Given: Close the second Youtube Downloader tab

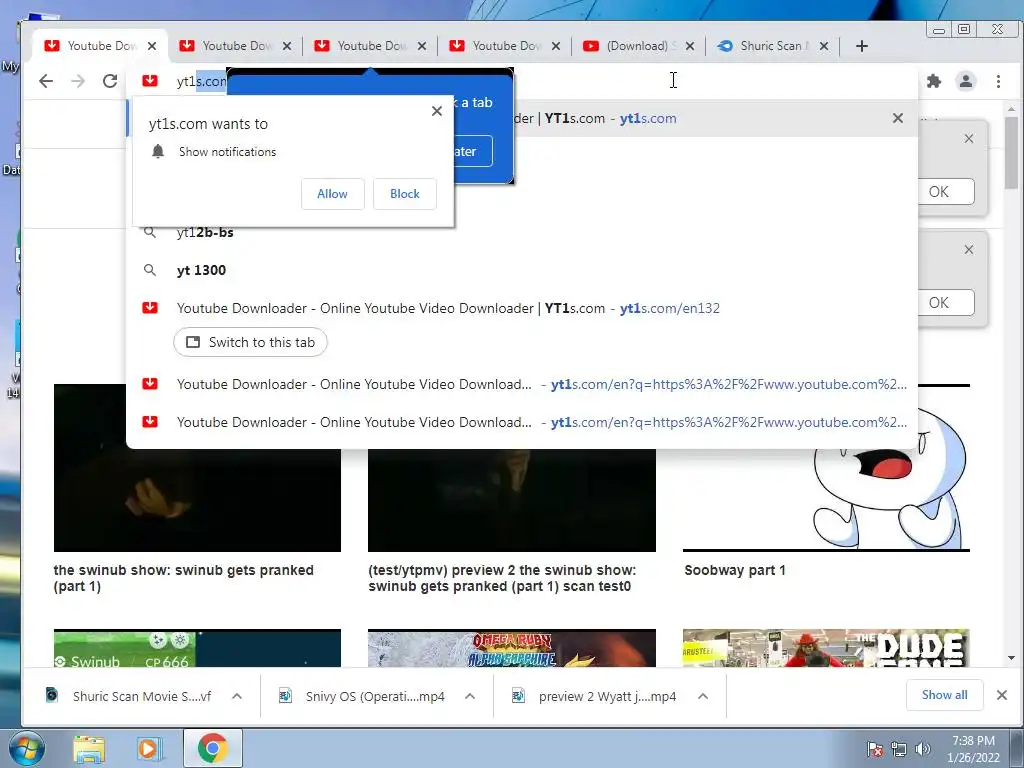Looking at the screenshot, I should (x=287, y=46).
